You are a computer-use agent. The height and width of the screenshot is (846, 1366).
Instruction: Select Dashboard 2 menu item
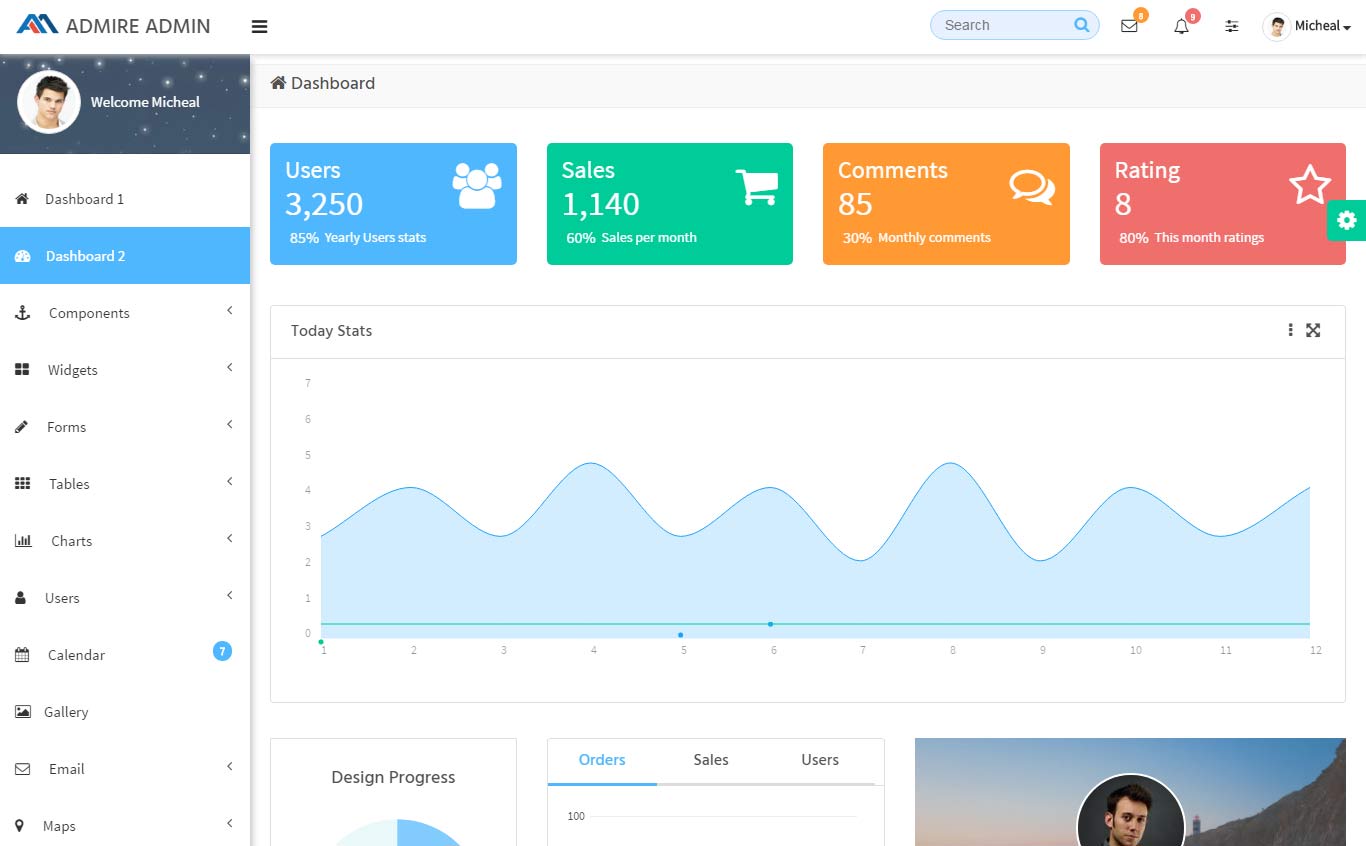(125, 256)
